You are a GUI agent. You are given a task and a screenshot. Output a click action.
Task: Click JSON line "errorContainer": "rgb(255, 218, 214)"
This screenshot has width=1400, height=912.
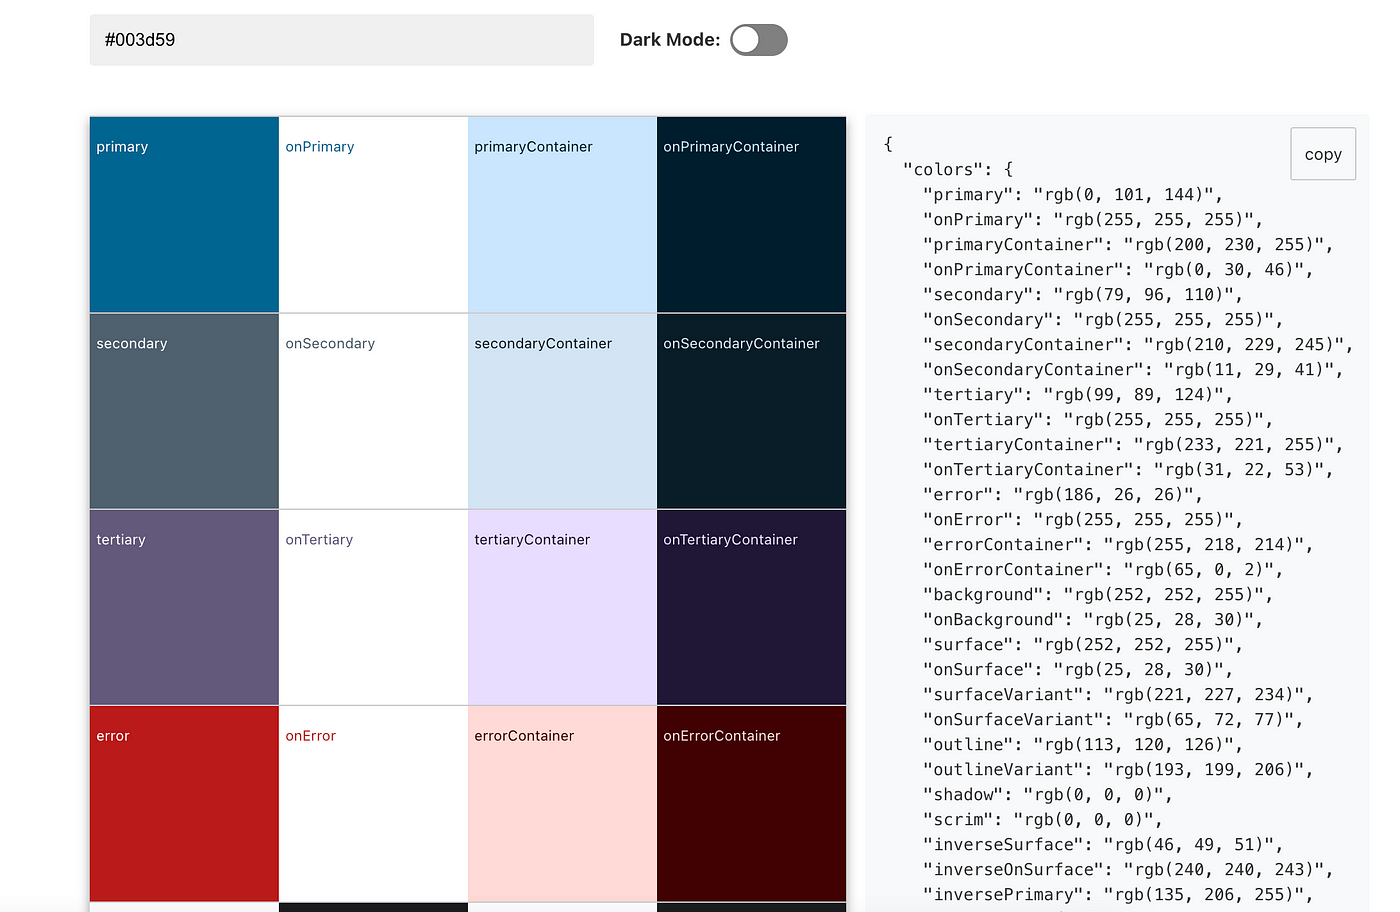click(x=1118, y=544)
